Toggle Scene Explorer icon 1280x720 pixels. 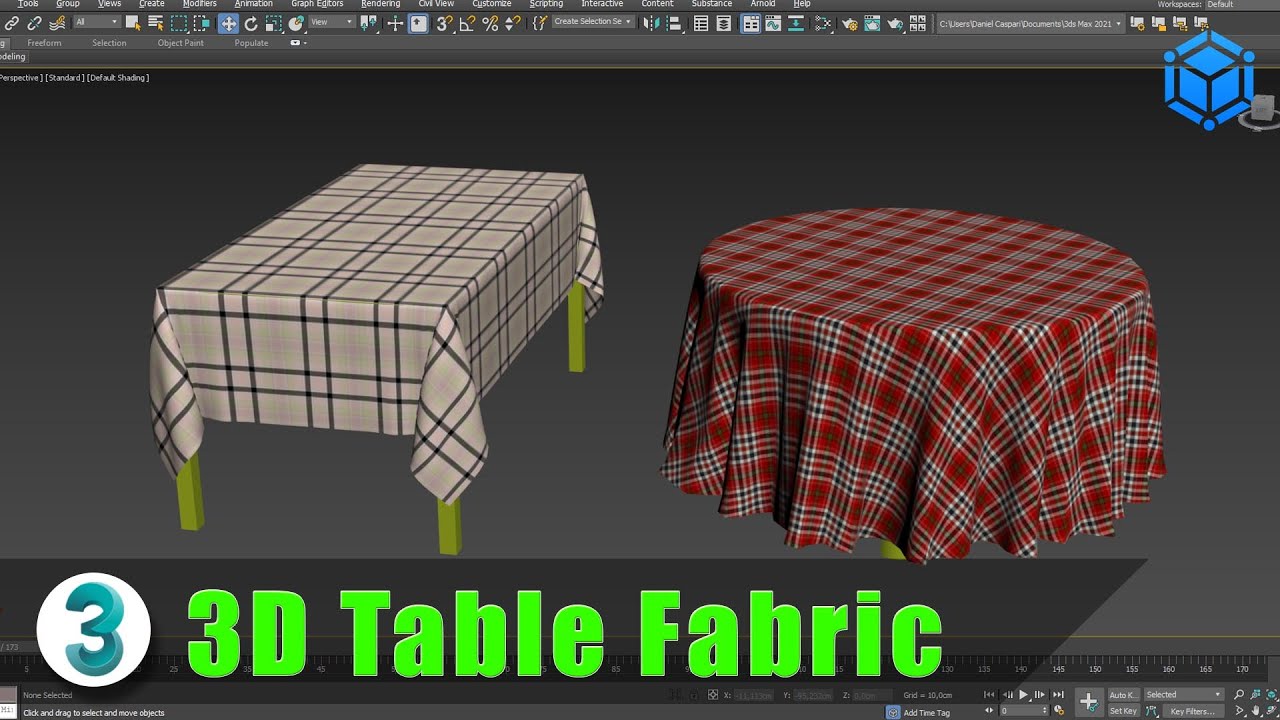click(701, 23)
